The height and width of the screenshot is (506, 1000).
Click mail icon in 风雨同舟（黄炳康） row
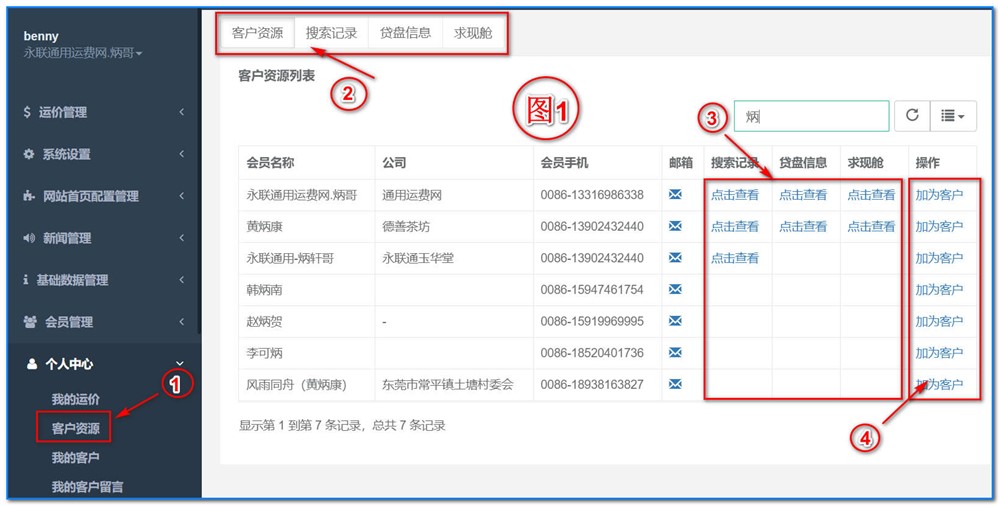pyautogui.click(x=675, y=384)
